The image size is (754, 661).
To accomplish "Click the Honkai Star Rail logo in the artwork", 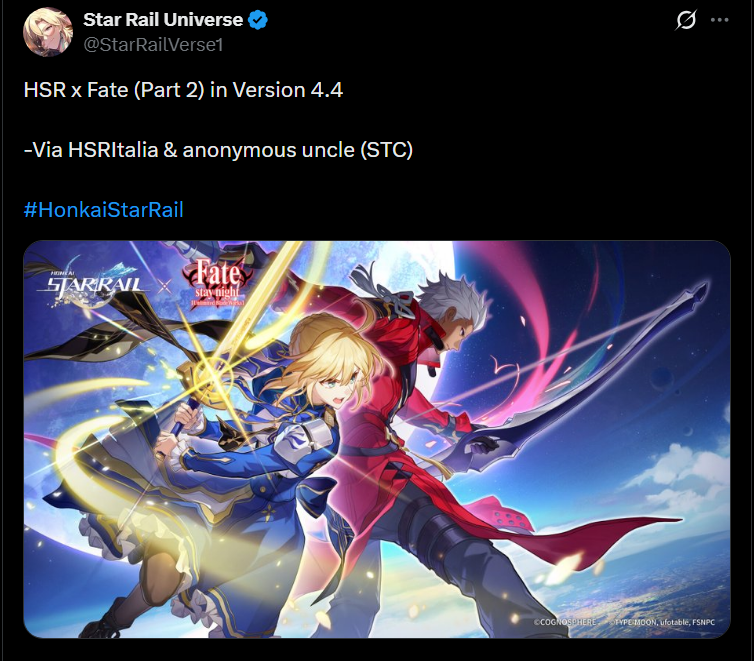I will (93, 285).
